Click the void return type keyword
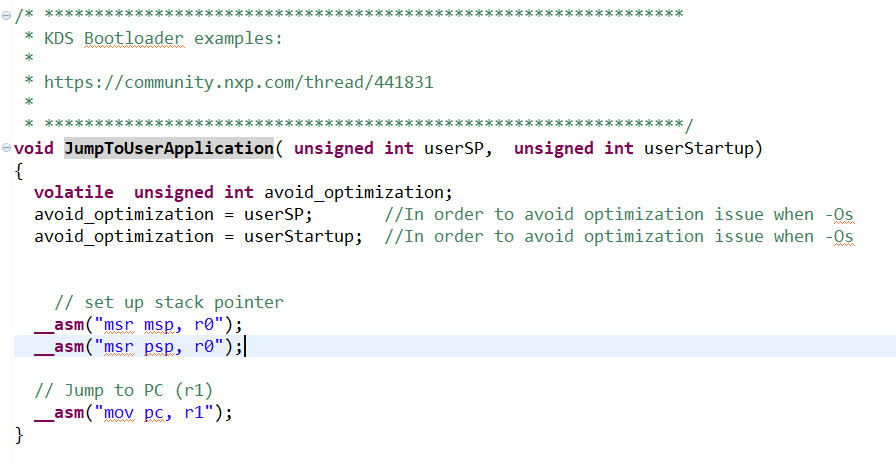 click(34, 148)
